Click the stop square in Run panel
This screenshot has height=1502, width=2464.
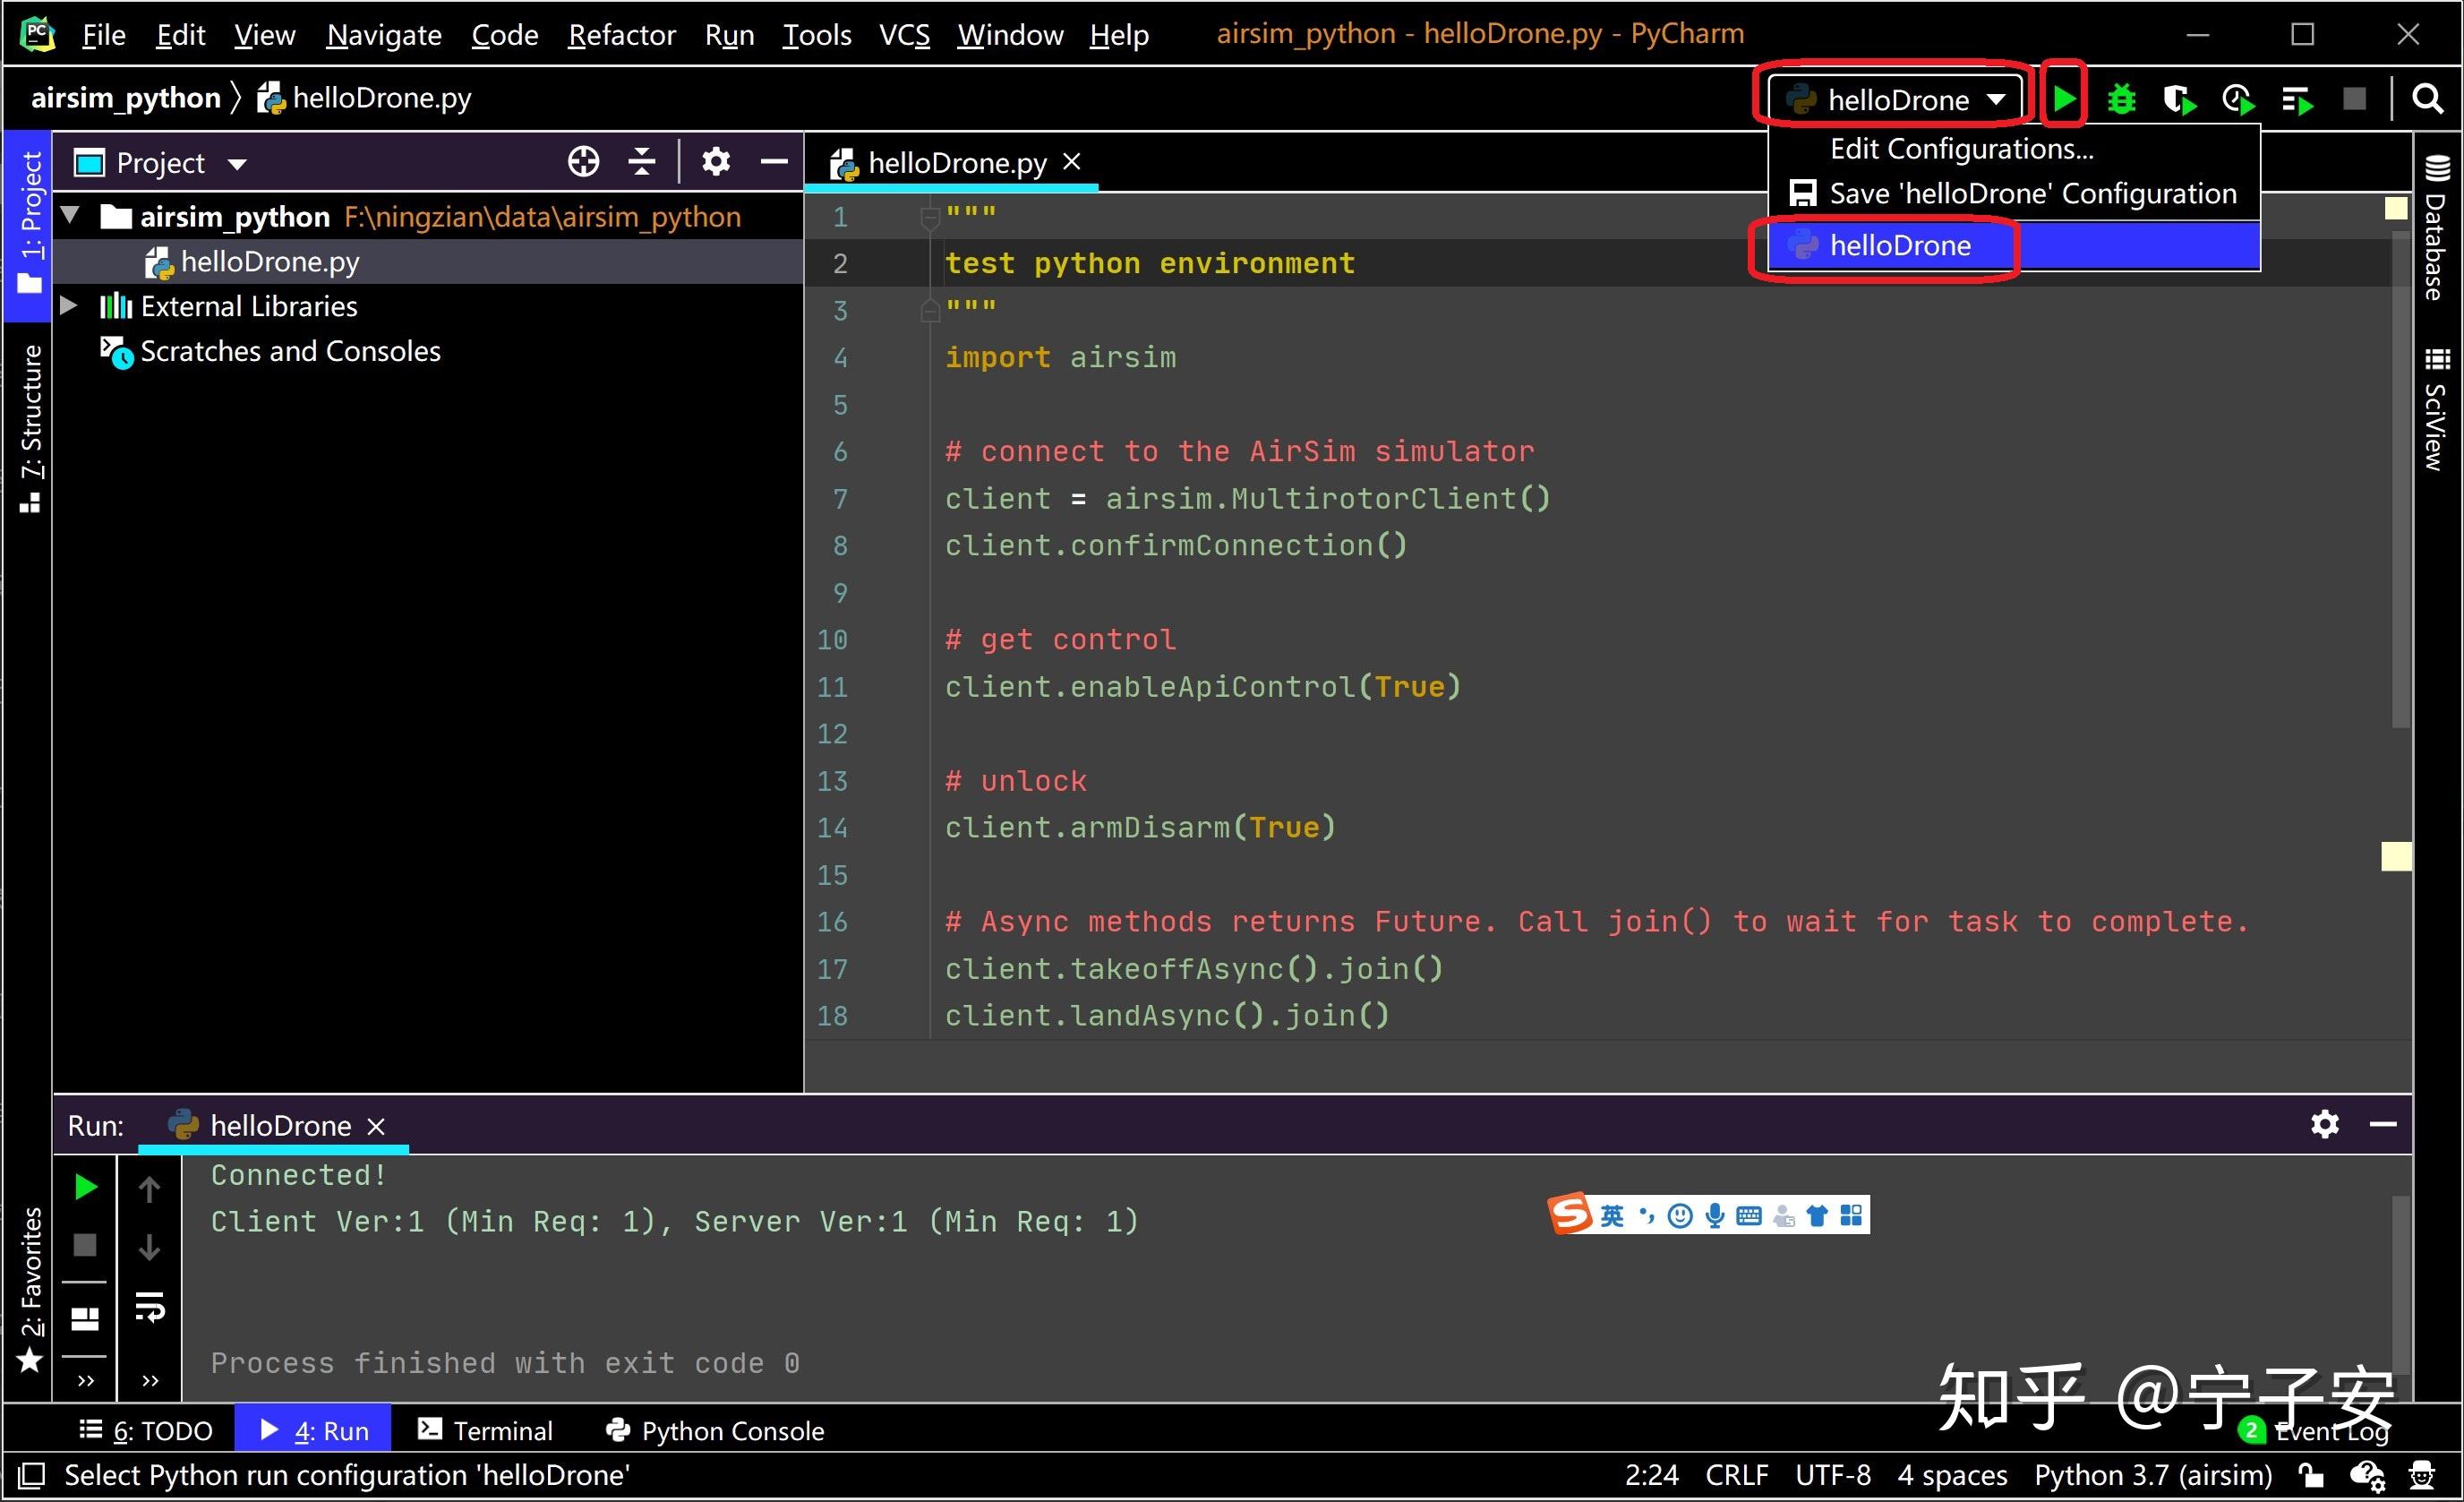pyautogui.click(x=85, y=1245)
